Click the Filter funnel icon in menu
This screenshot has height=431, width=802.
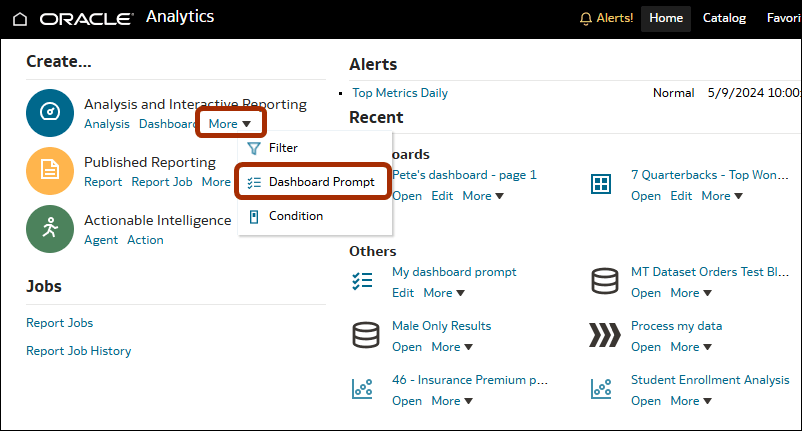click(254, 148)
